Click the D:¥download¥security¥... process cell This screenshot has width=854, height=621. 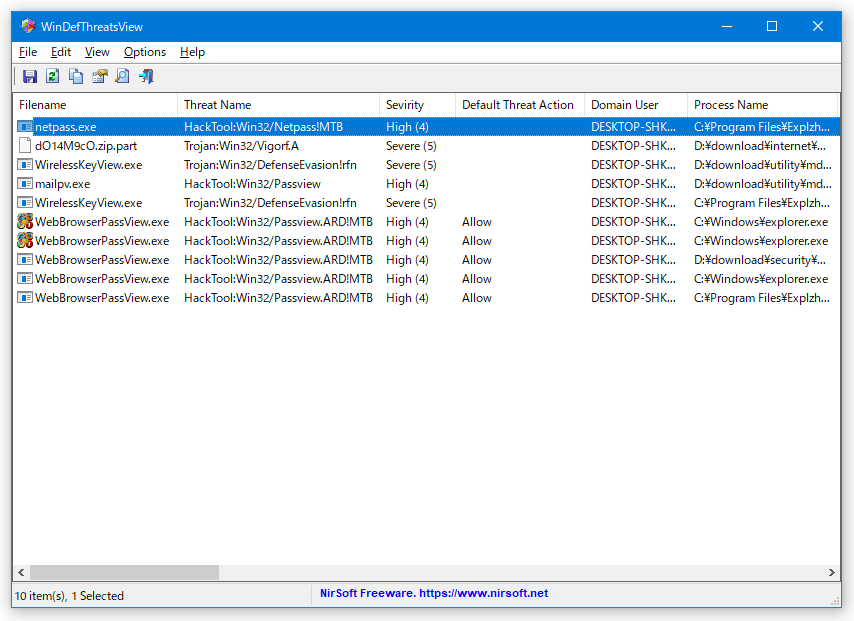click(x=760, y=260)
